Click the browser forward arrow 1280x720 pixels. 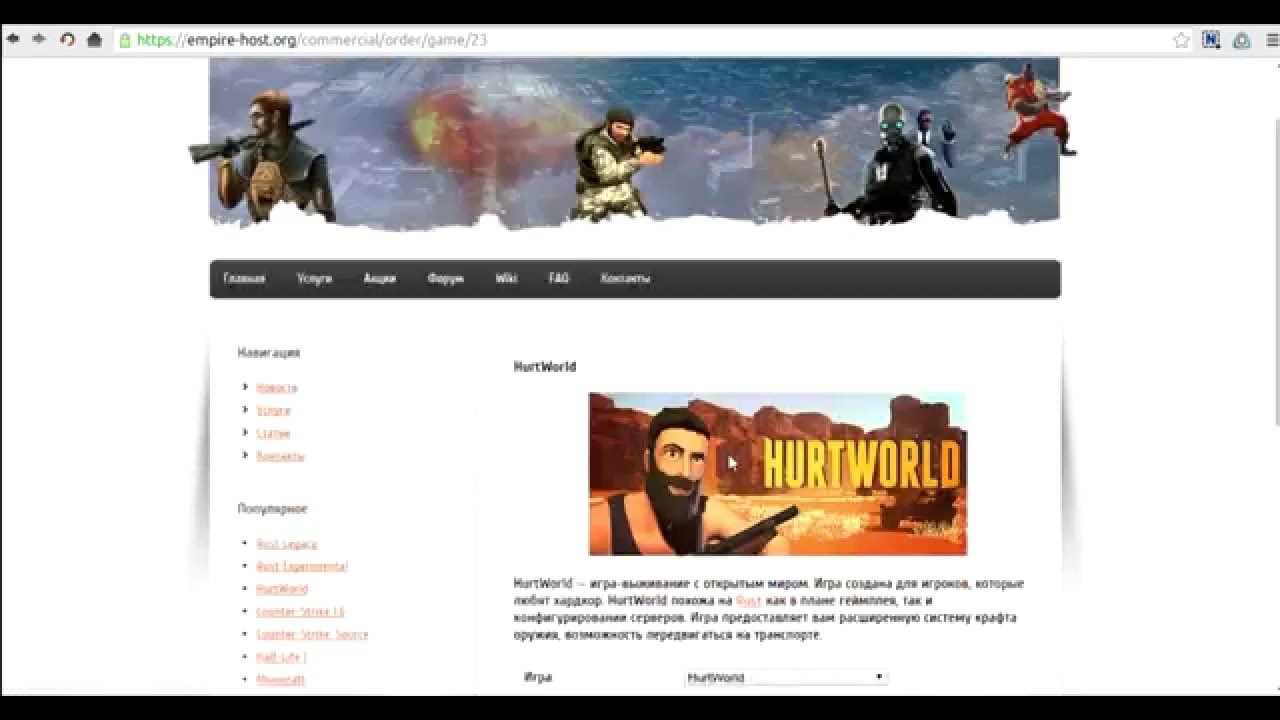[40, 39]
